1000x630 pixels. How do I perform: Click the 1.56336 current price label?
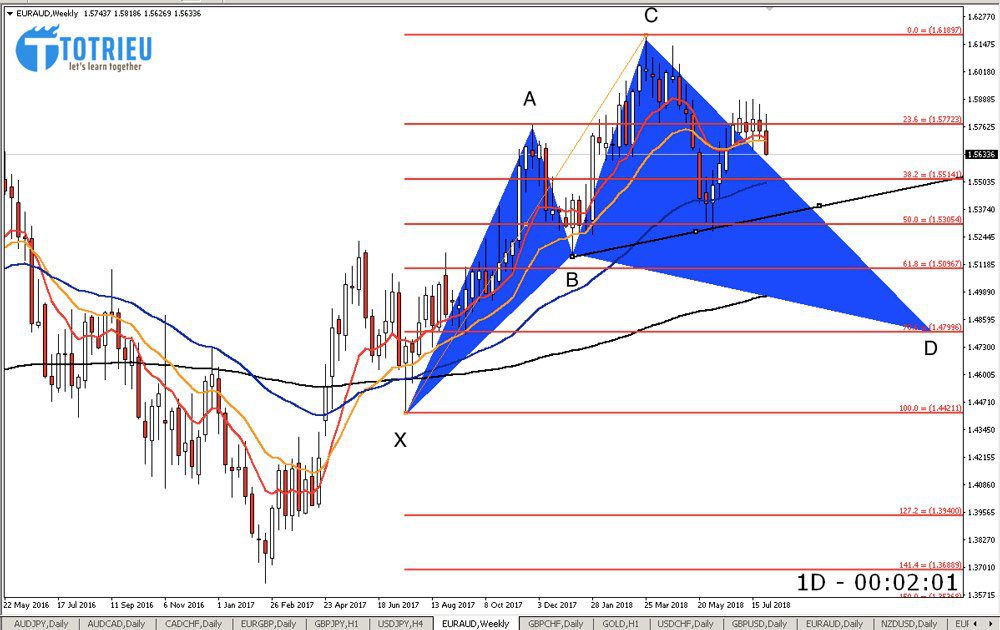tap(979, 155)
